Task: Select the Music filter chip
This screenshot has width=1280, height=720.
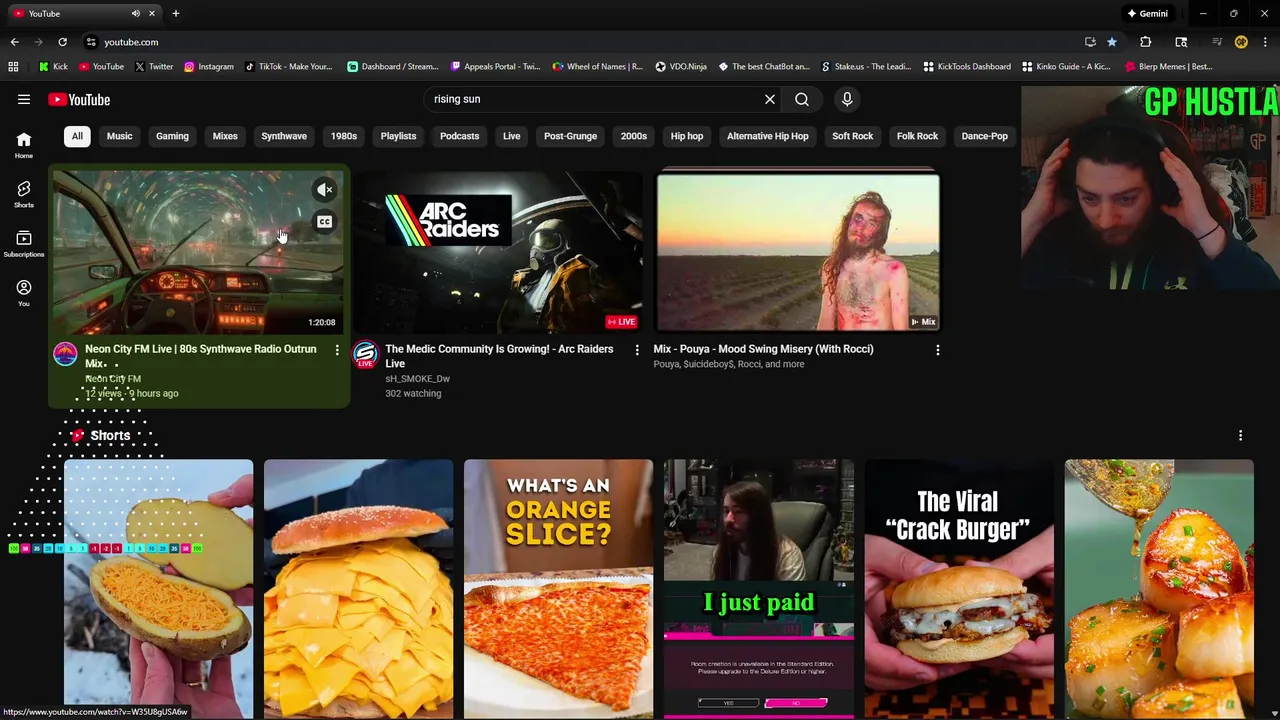Action: (x=119, y=136)
